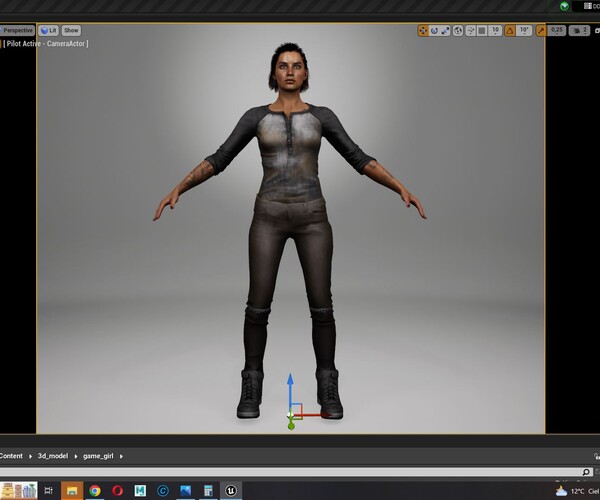Select the rotate mode icon
Image resolution: width=600 pixels, height=500 pixels.
[x=434, y=31]
